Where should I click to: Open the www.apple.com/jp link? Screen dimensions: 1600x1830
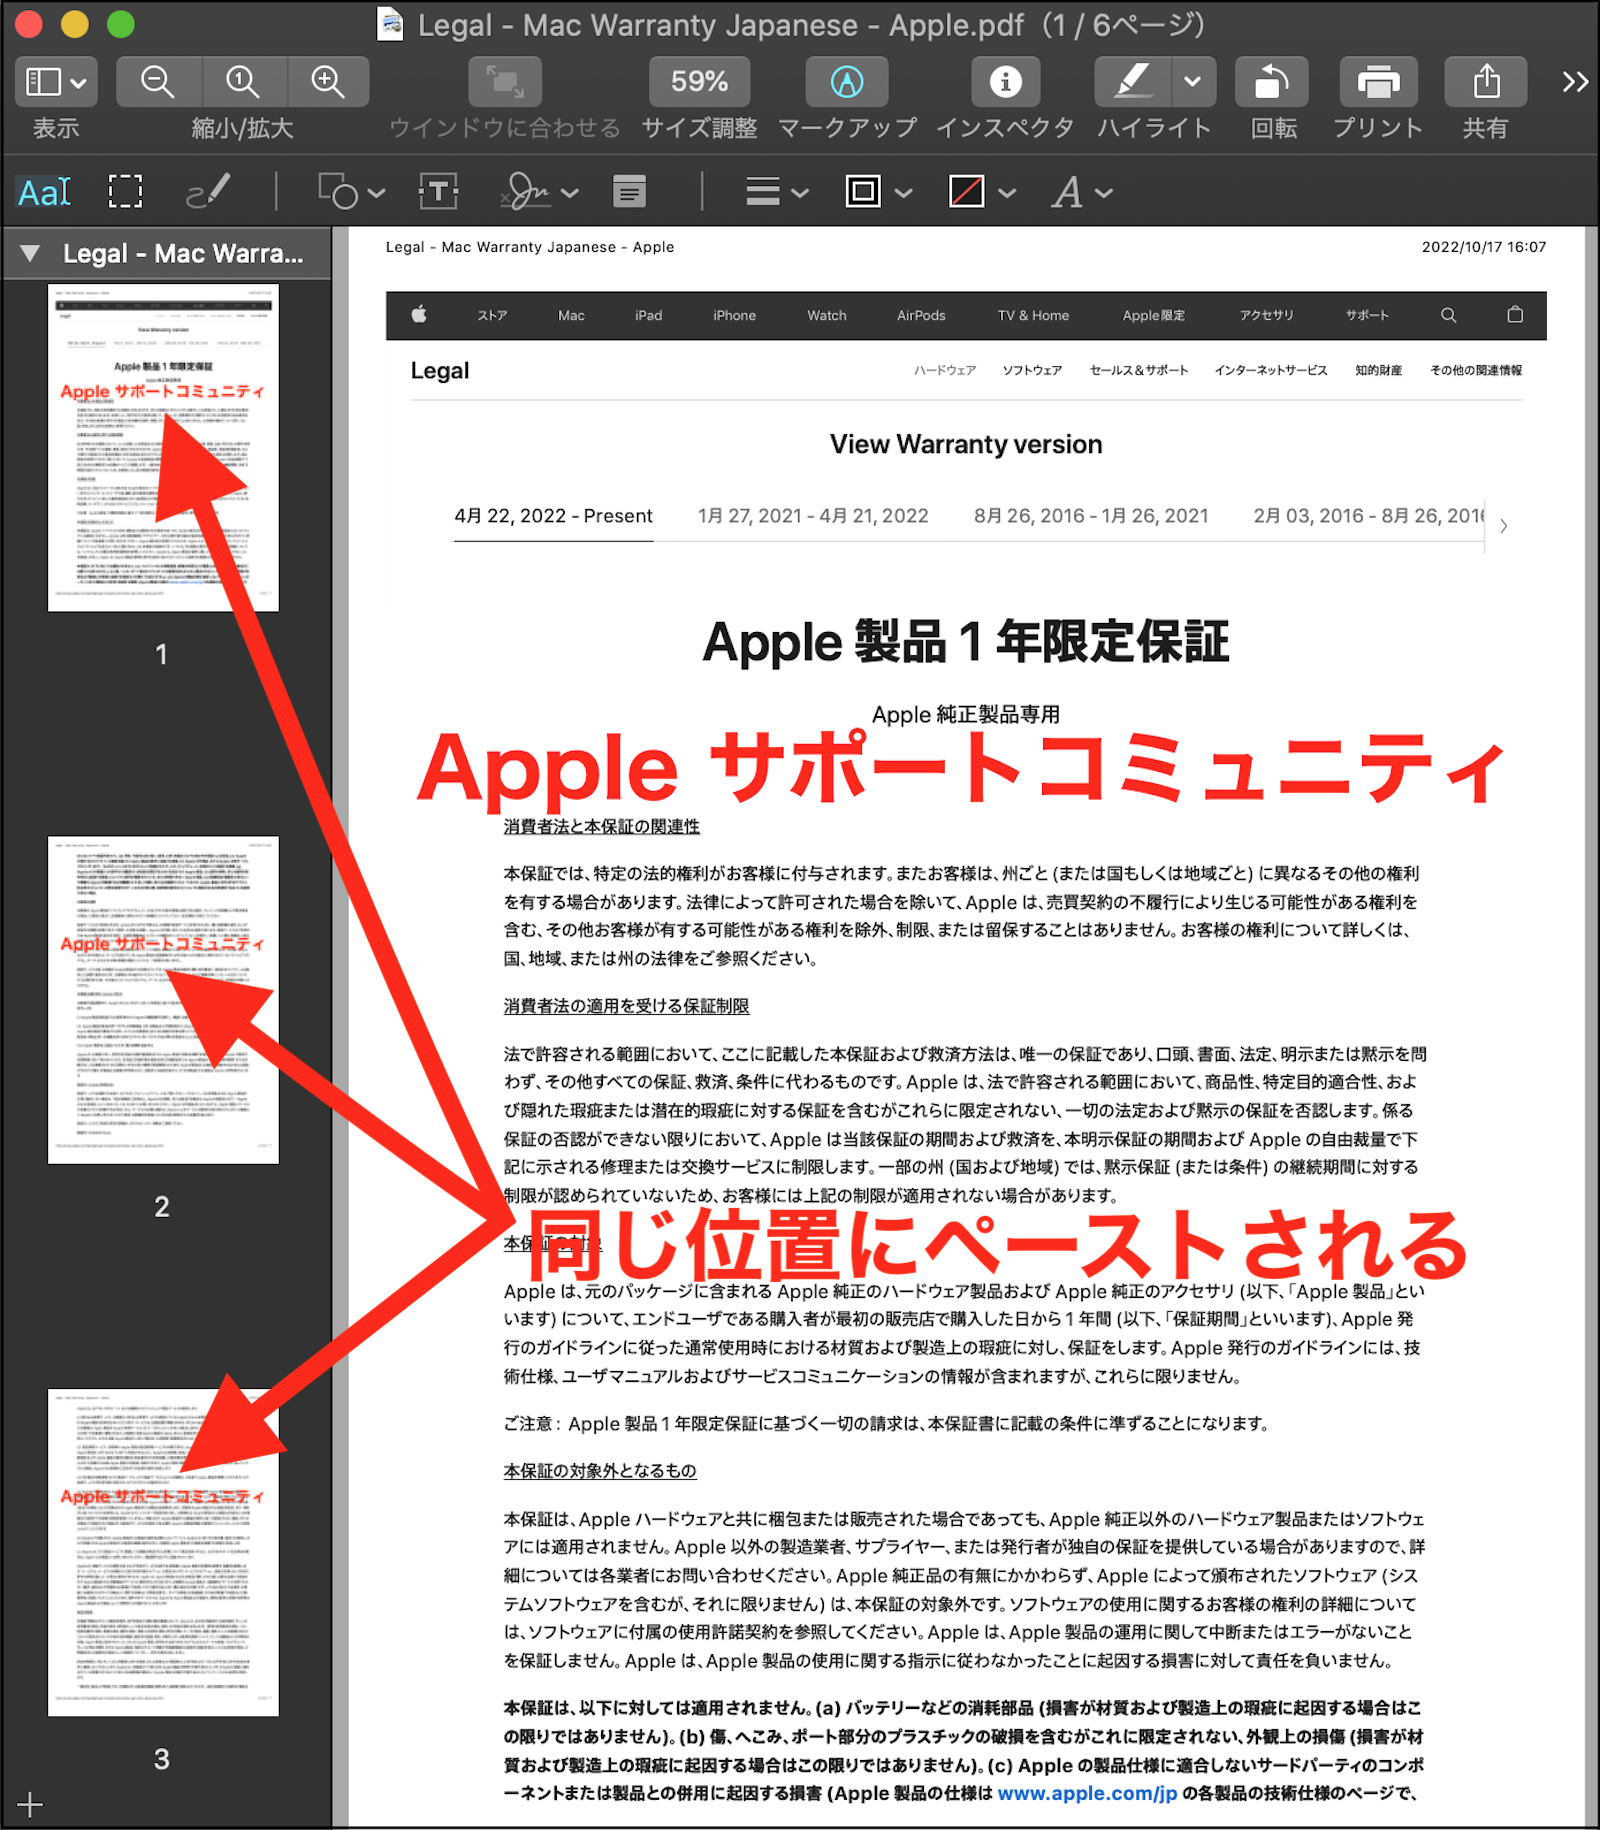[x=1087, y=1793]
